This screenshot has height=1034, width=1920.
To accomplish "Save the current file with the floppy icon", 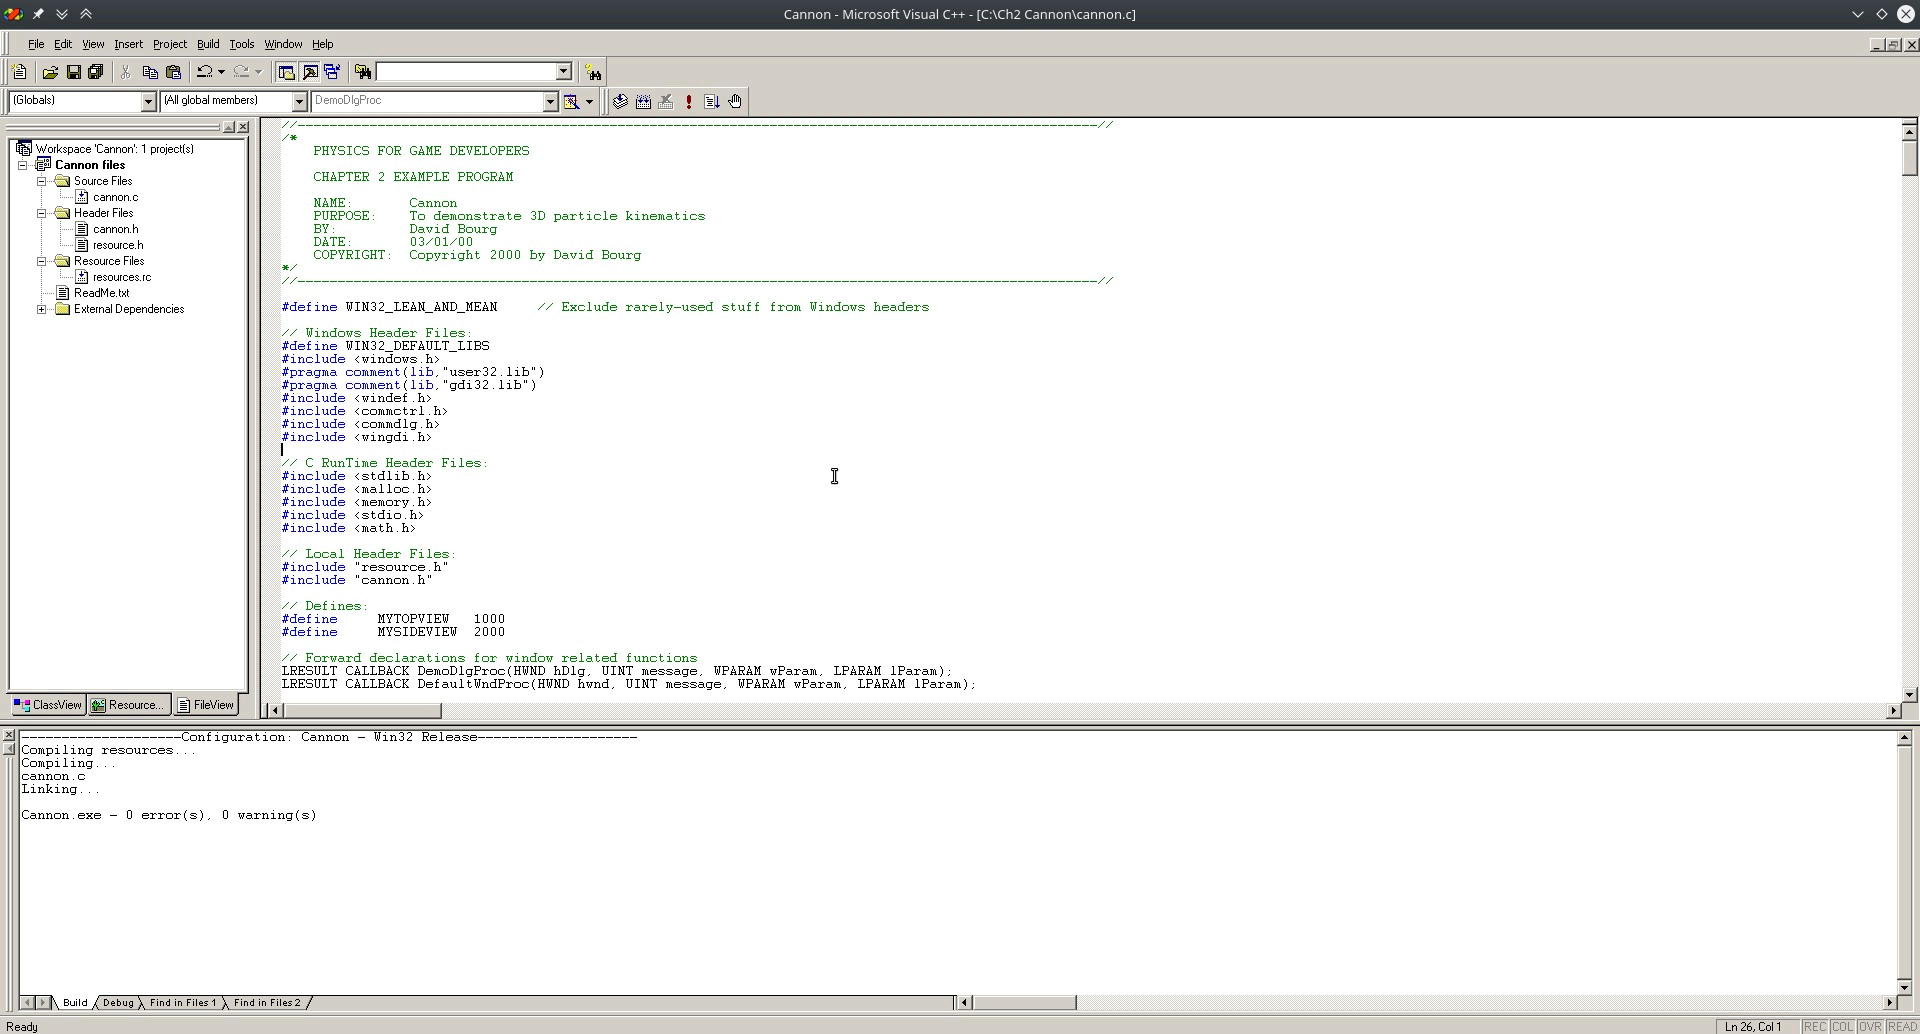I will 73,72.
